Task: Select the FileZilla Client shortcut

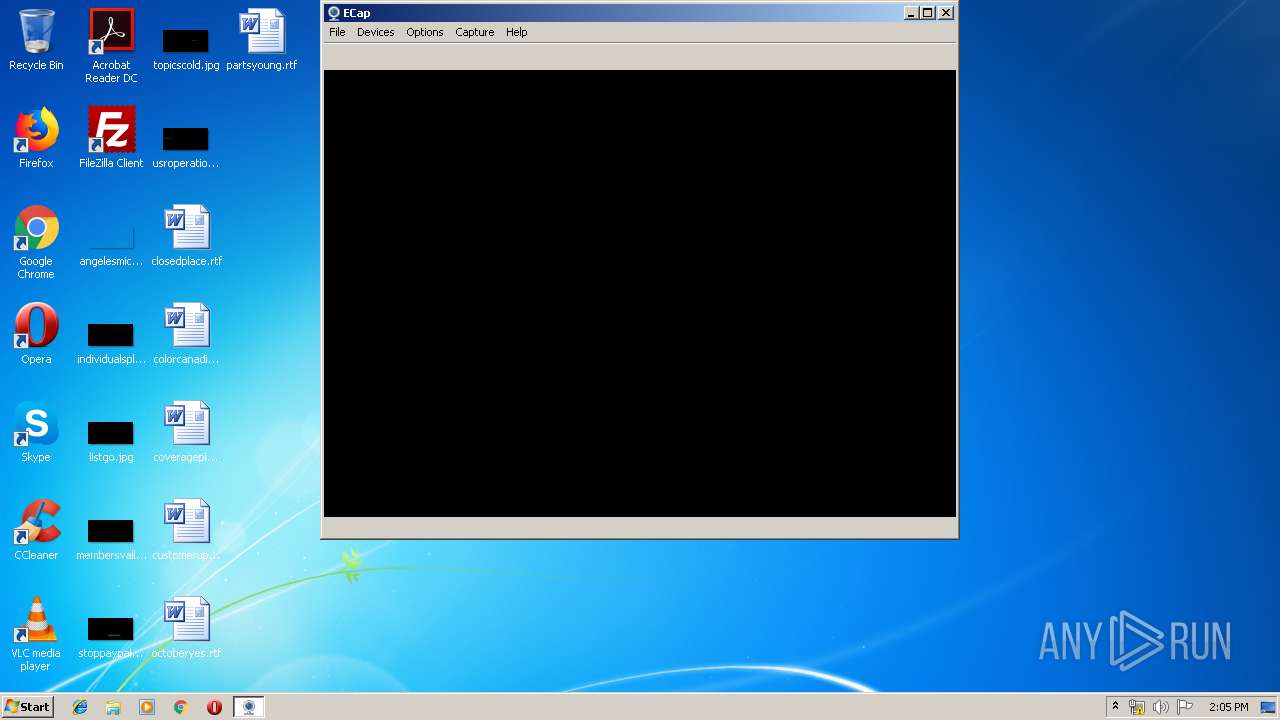Action: [x=111, y=139]
